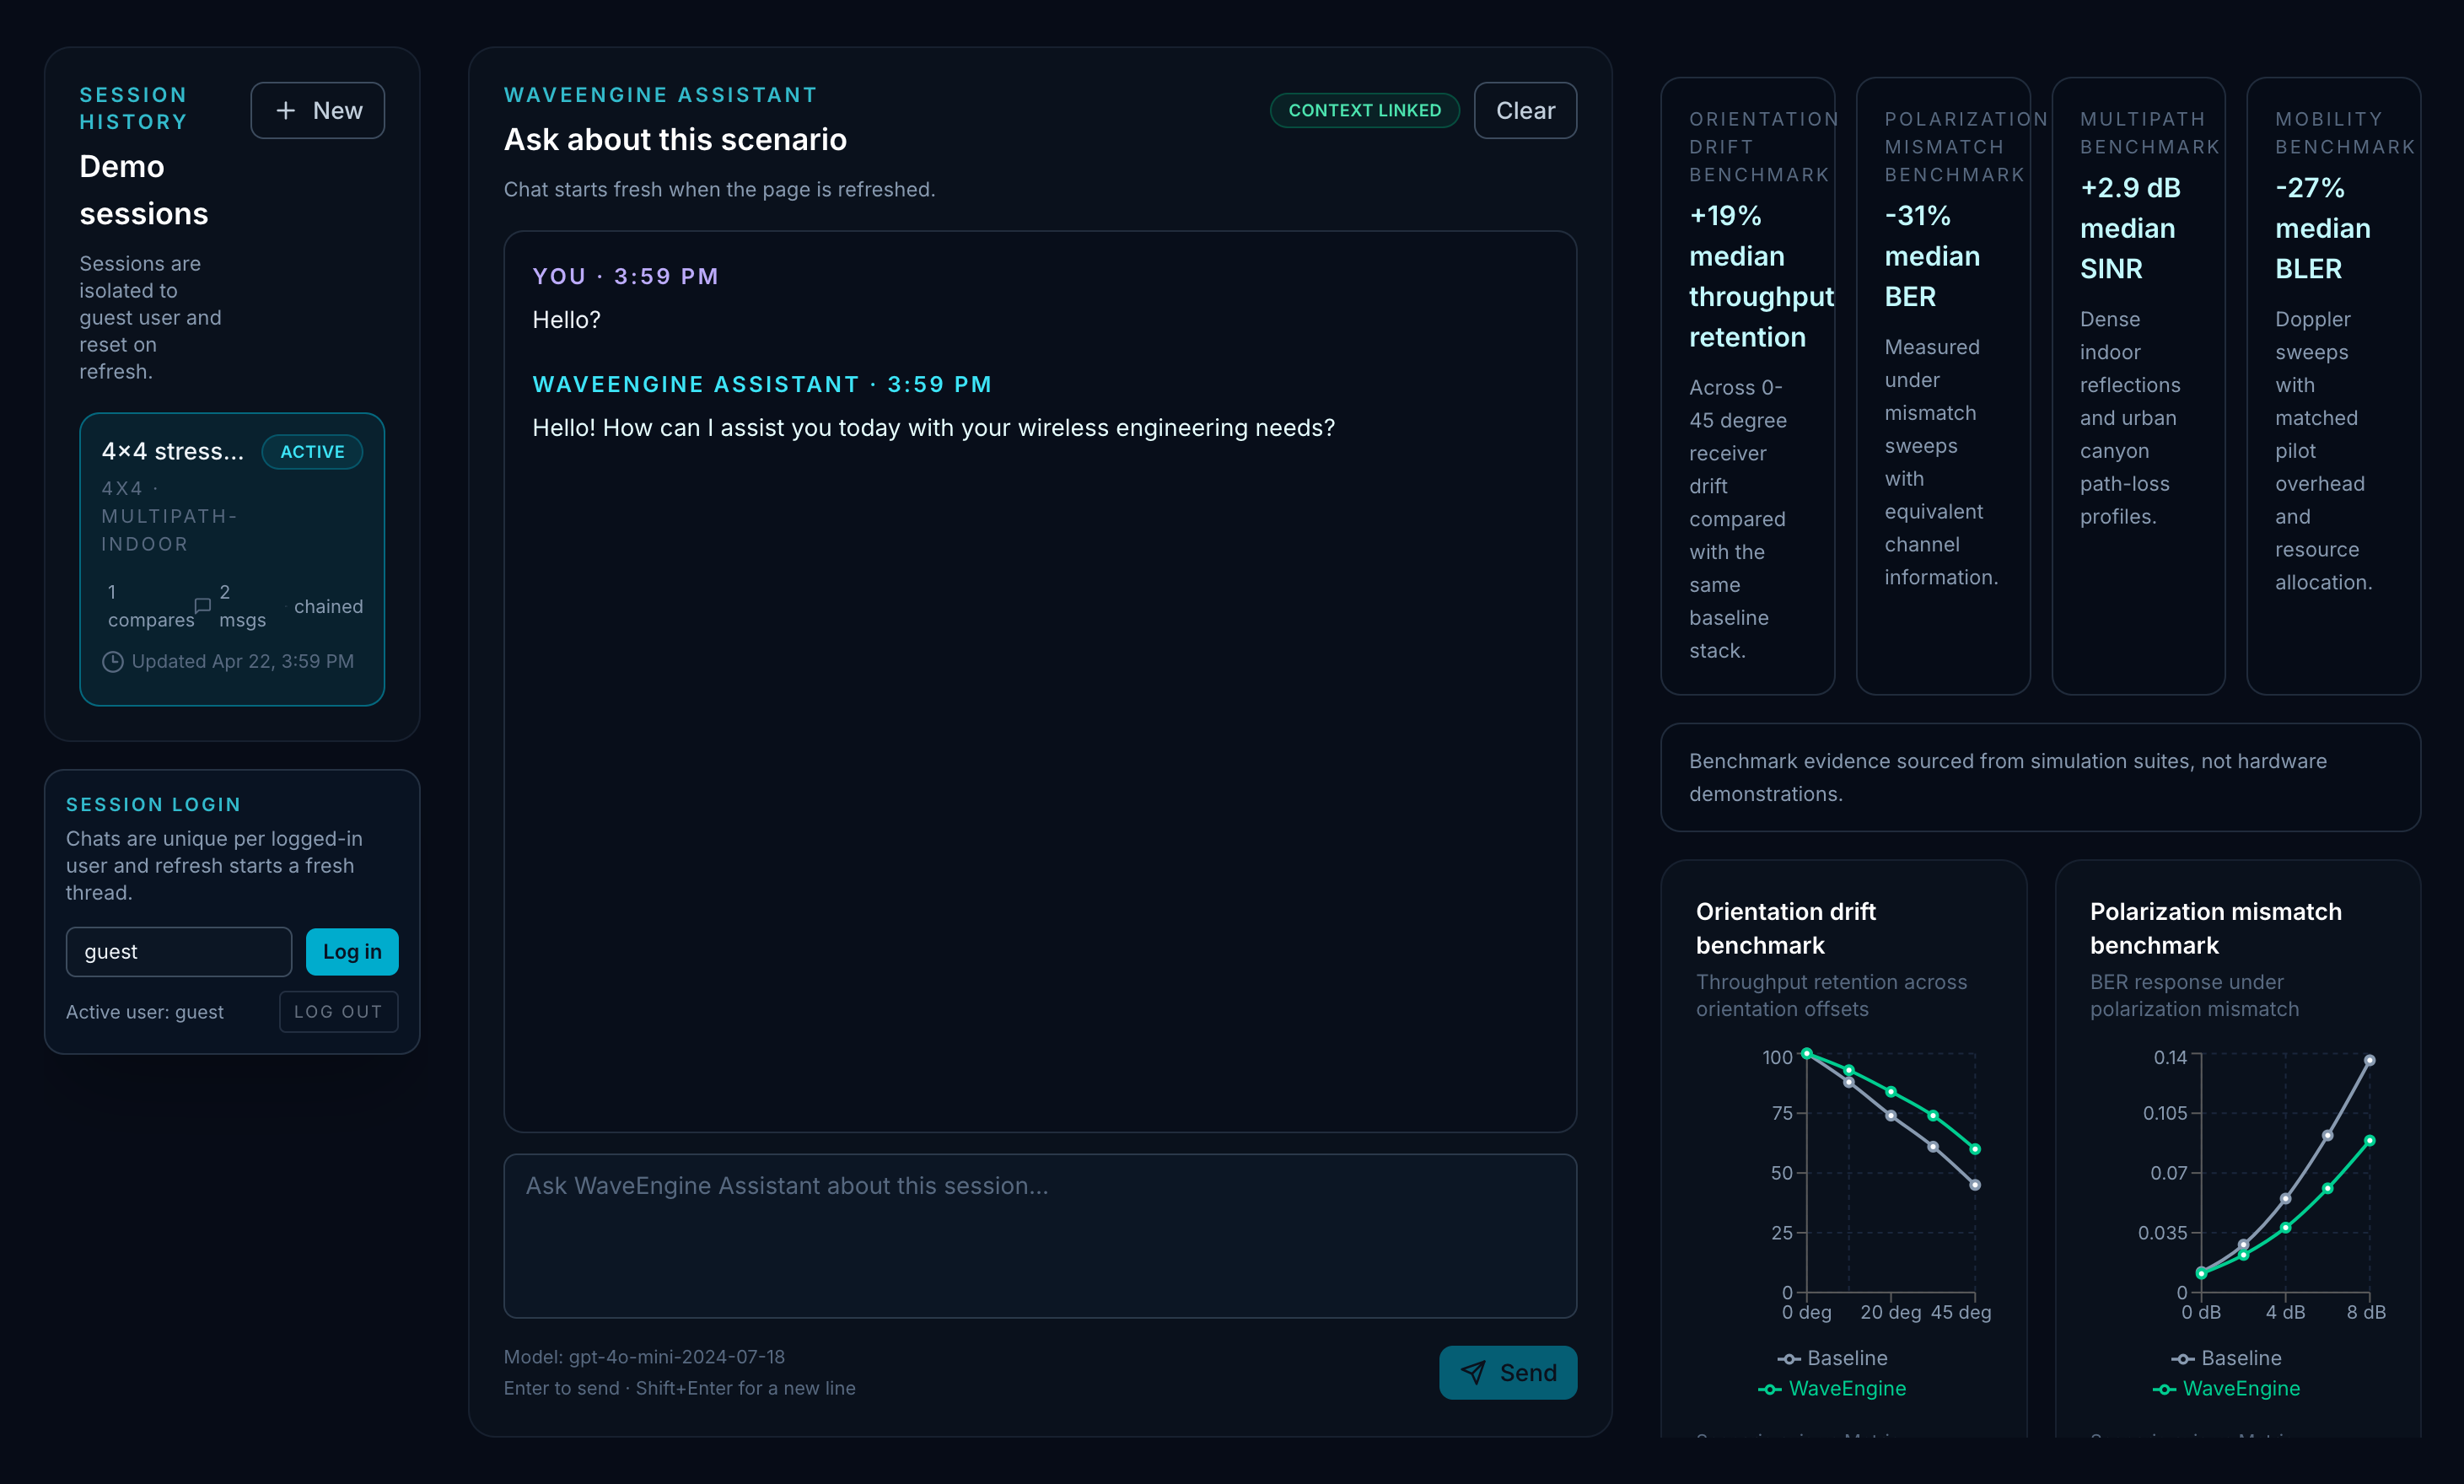Click '1 compares' in session card
The image size is (2464, 1484).
point(151,606)
